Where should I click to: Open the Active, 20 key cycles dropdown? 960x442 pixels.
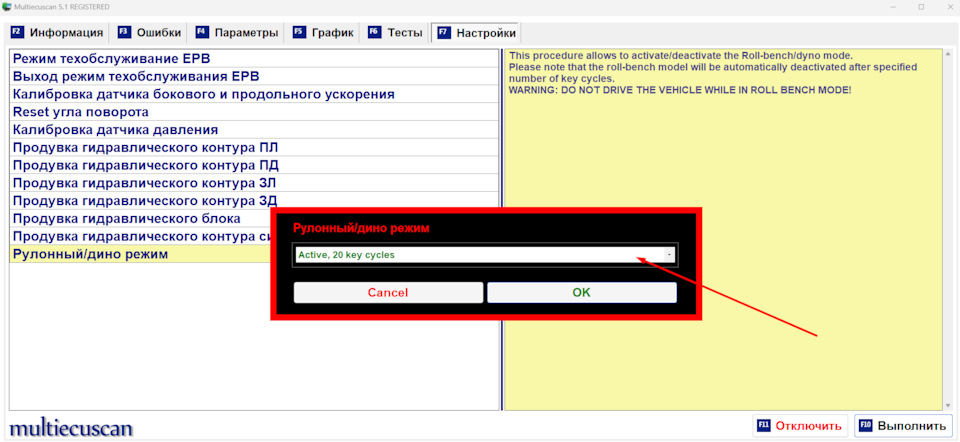coord(485,255)
